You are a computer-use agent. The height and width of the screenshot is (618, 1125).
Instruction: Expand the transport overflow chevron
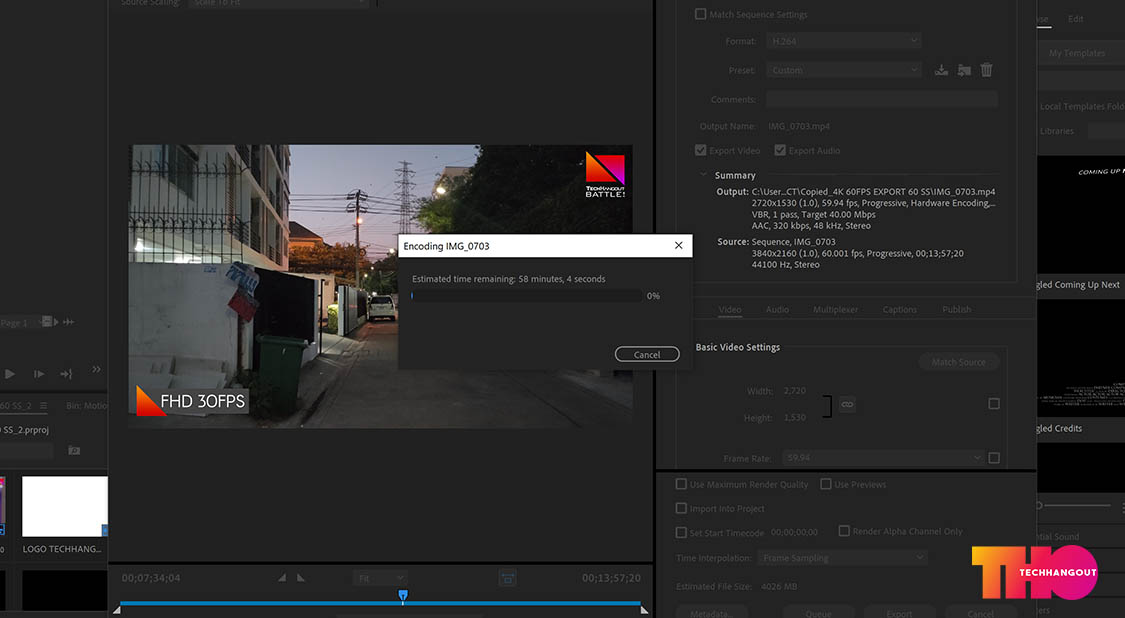(x=96, y=370)
